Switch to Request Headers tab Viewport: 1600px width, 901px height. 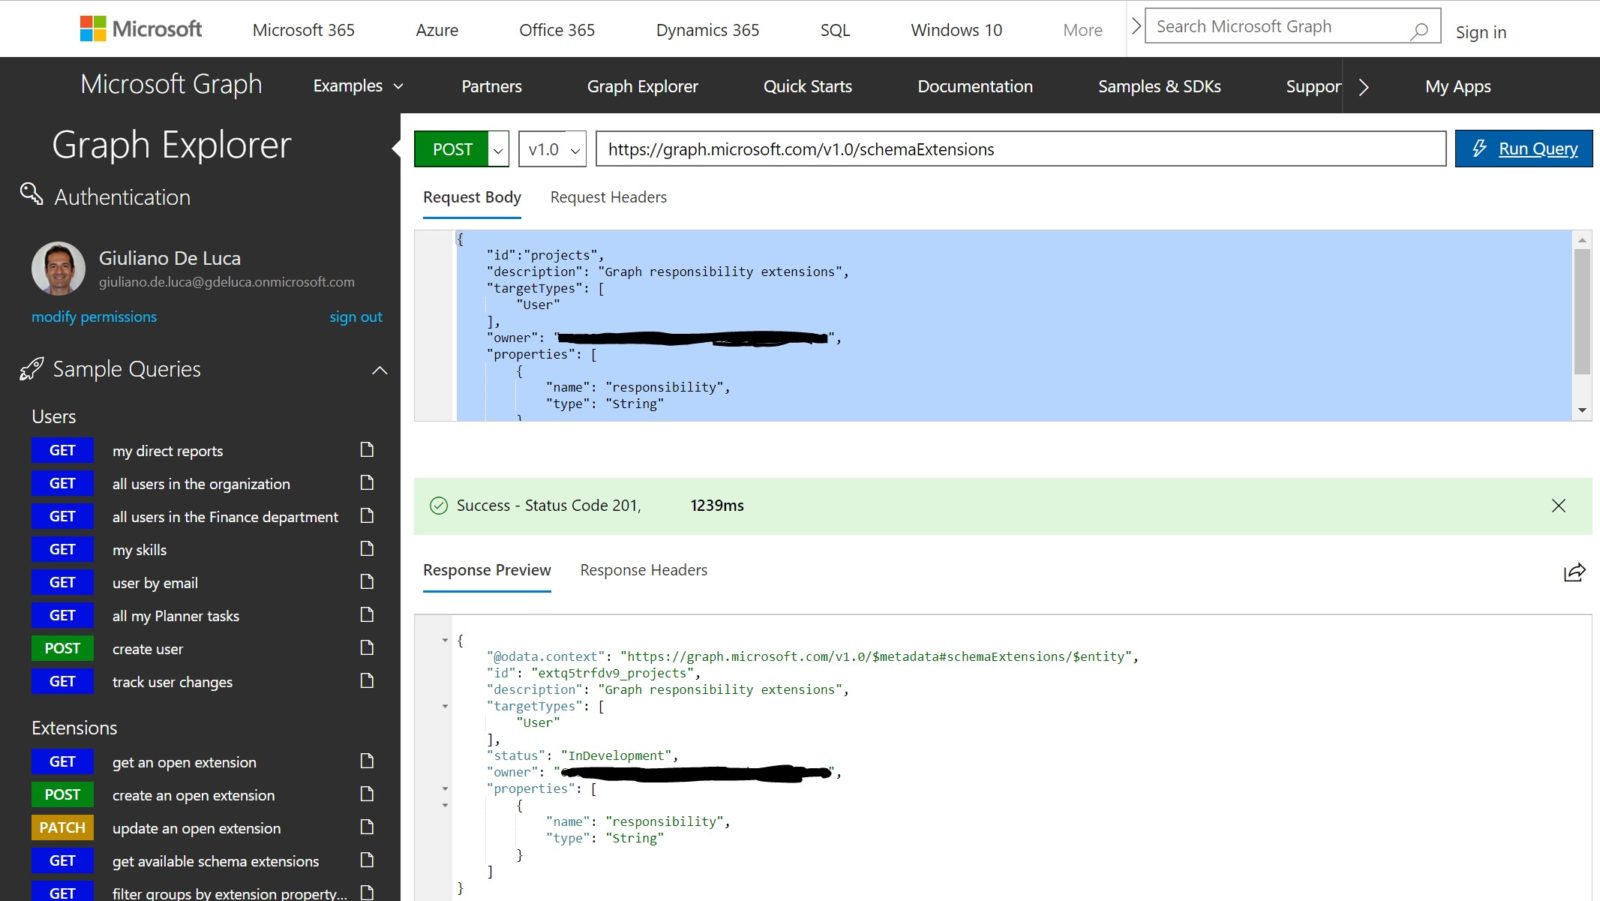pyautogui.click(x=608, y=197)
